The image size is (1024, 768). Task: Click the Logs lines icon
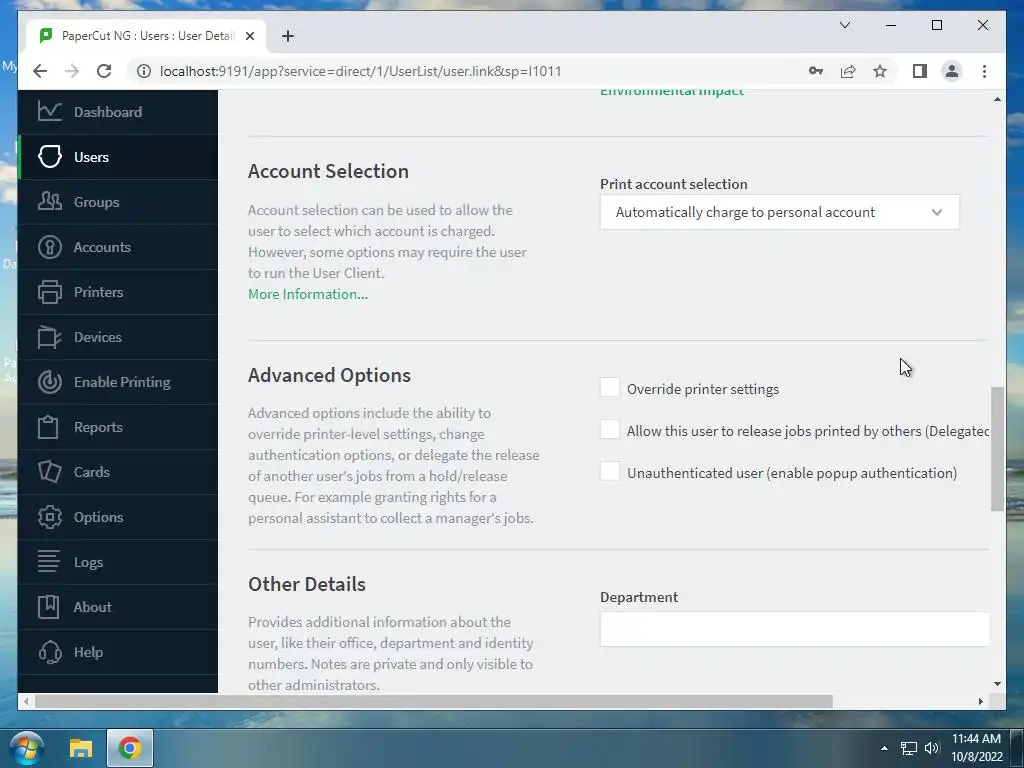(x=48, y=562)
